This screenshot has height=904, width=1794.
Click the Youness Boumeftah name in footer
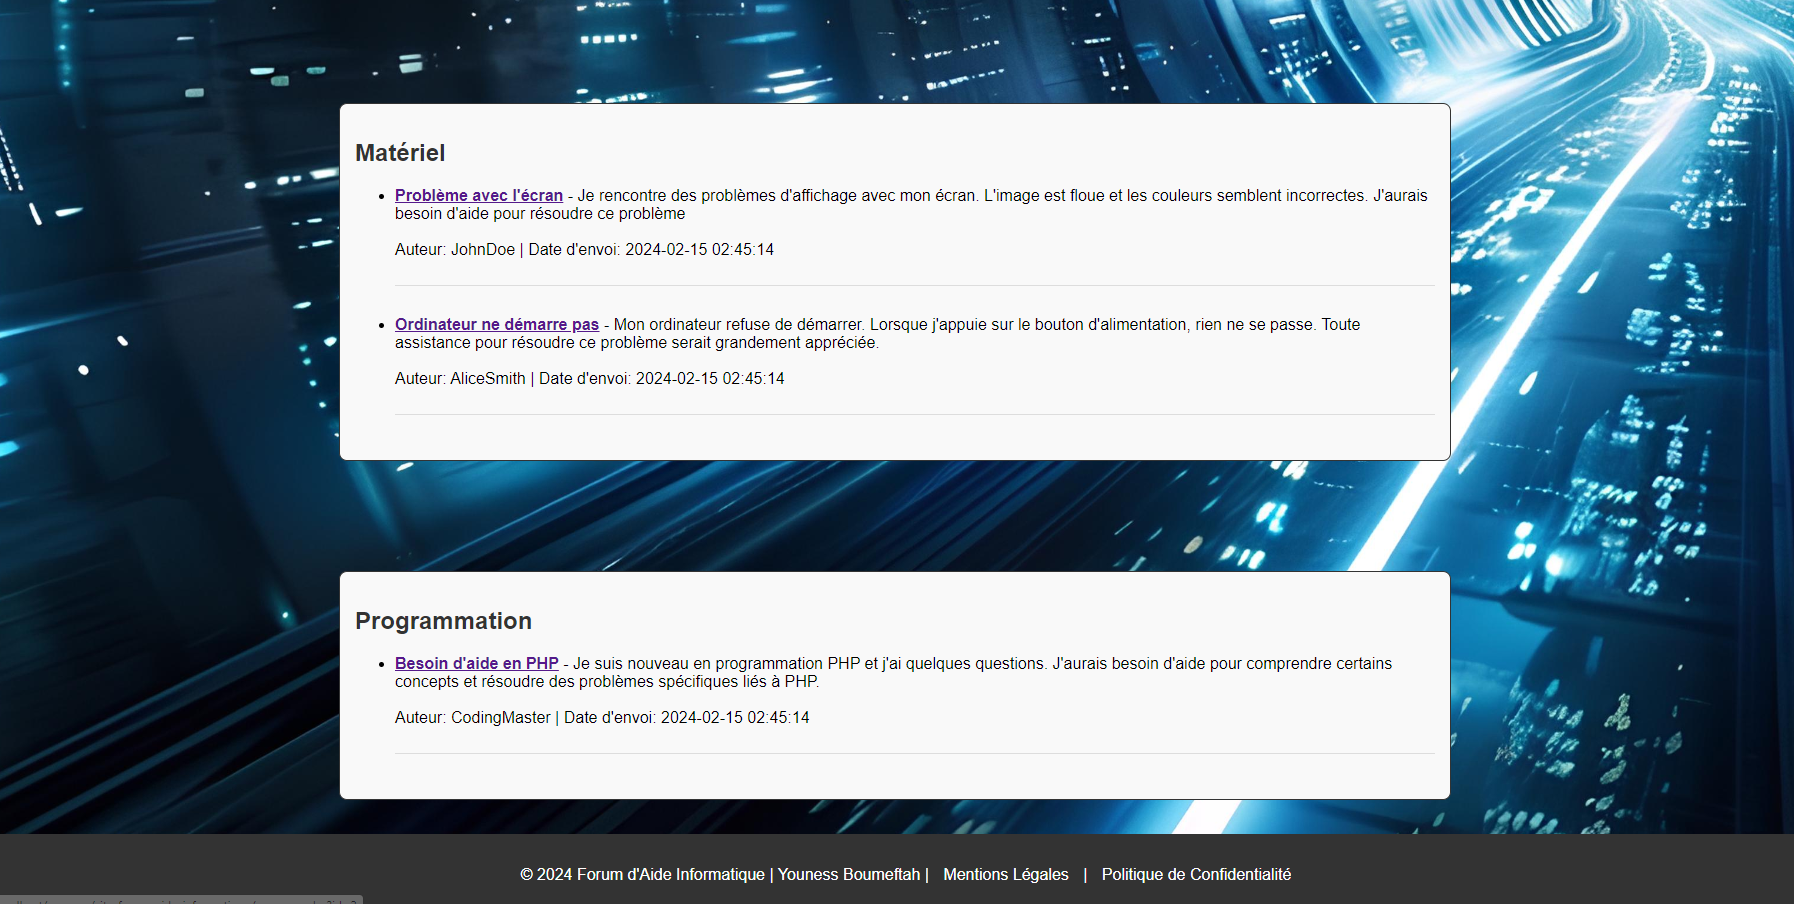pos(848,875)
